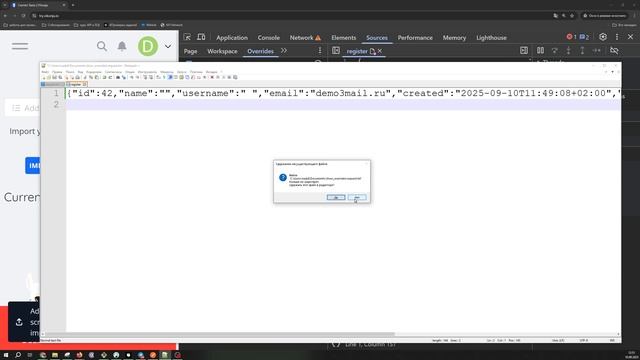Select the register tab in Notepad++
This screenshot has width=640, height=360.
click(76, 84)
